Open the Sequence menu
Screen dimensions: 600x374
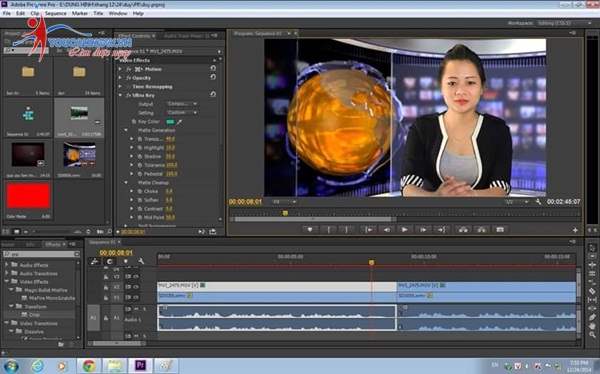[x=56, y=13]
